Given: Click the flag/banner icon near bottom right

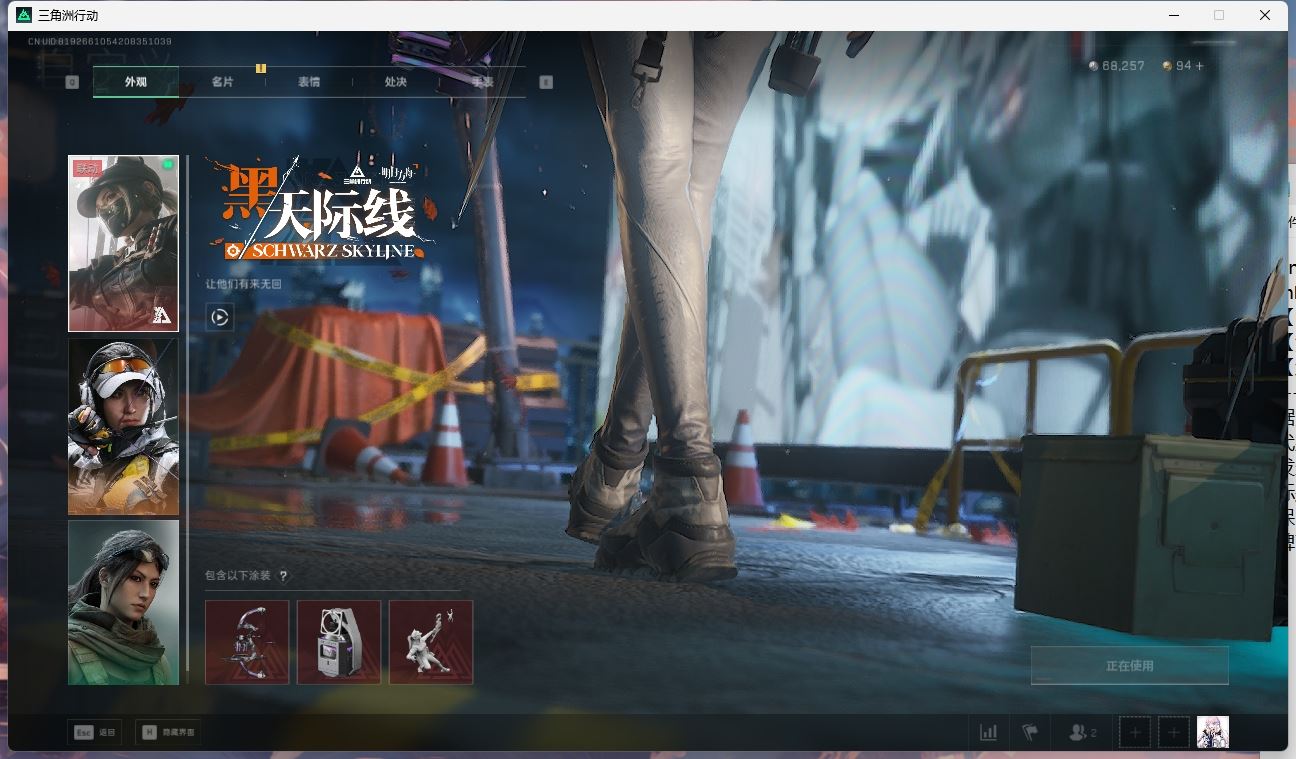Looking at the screenshot, I should [x=1029, y=731].
